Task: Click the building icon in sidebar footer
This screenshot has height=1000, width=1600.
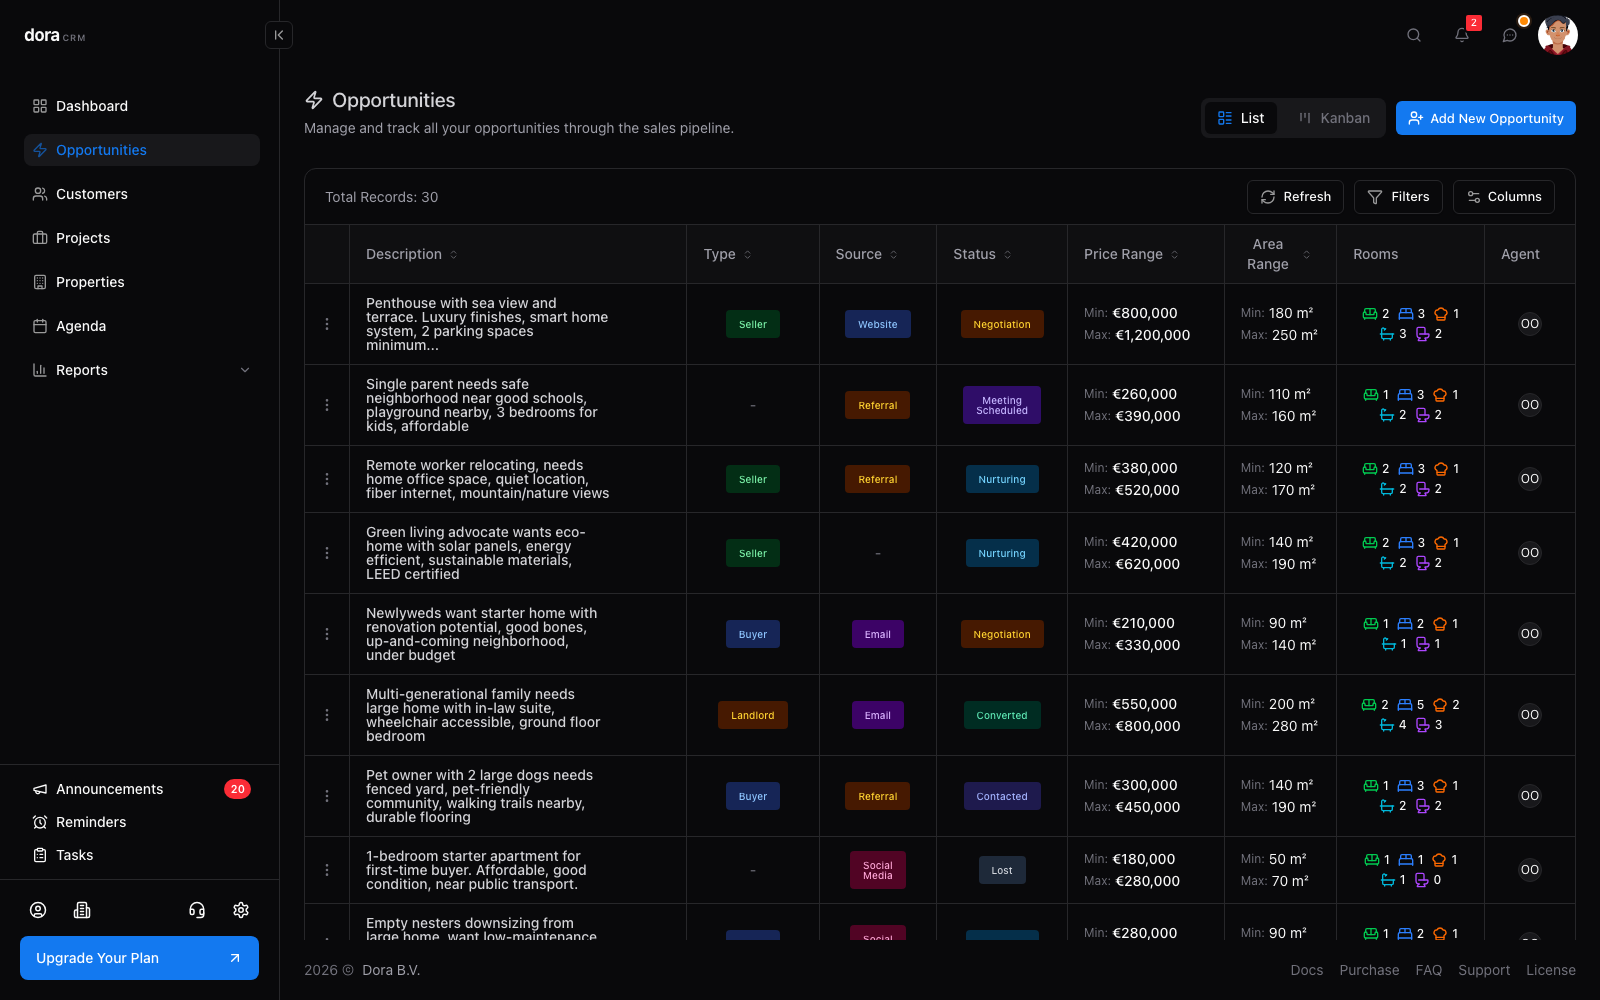Action: tap(82, 910)
